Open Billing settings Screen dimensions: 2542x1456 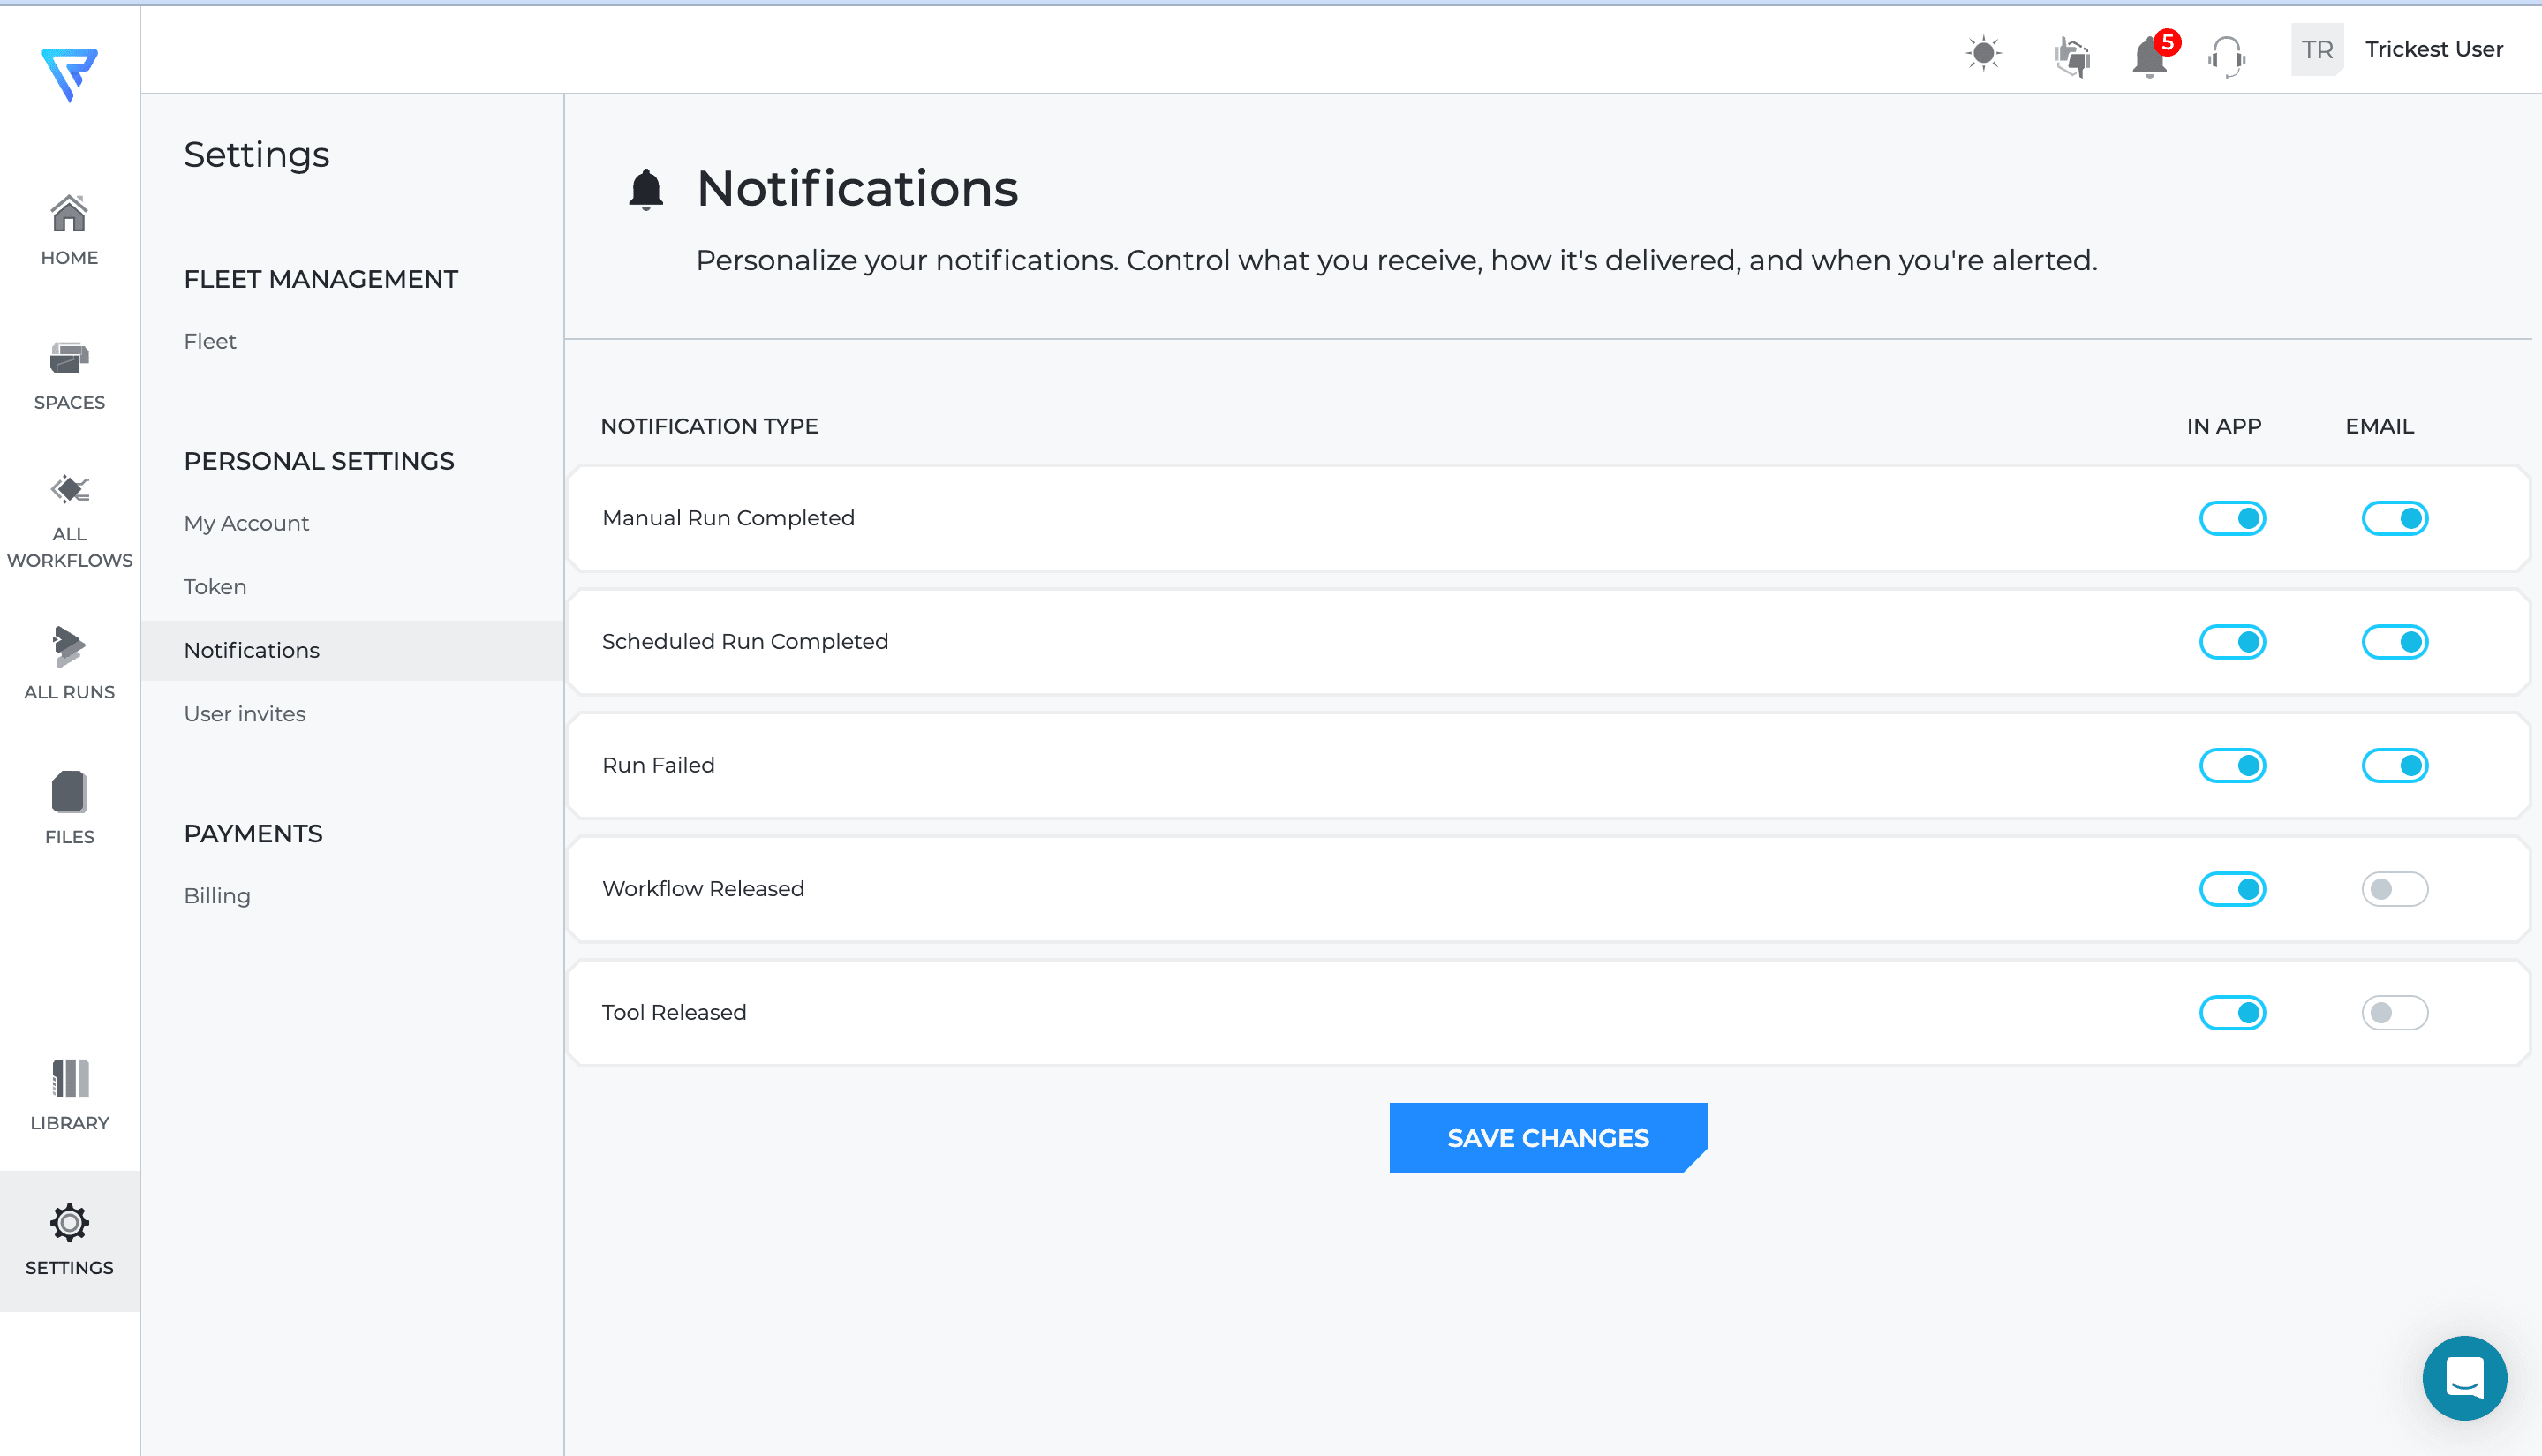point(217,896)
